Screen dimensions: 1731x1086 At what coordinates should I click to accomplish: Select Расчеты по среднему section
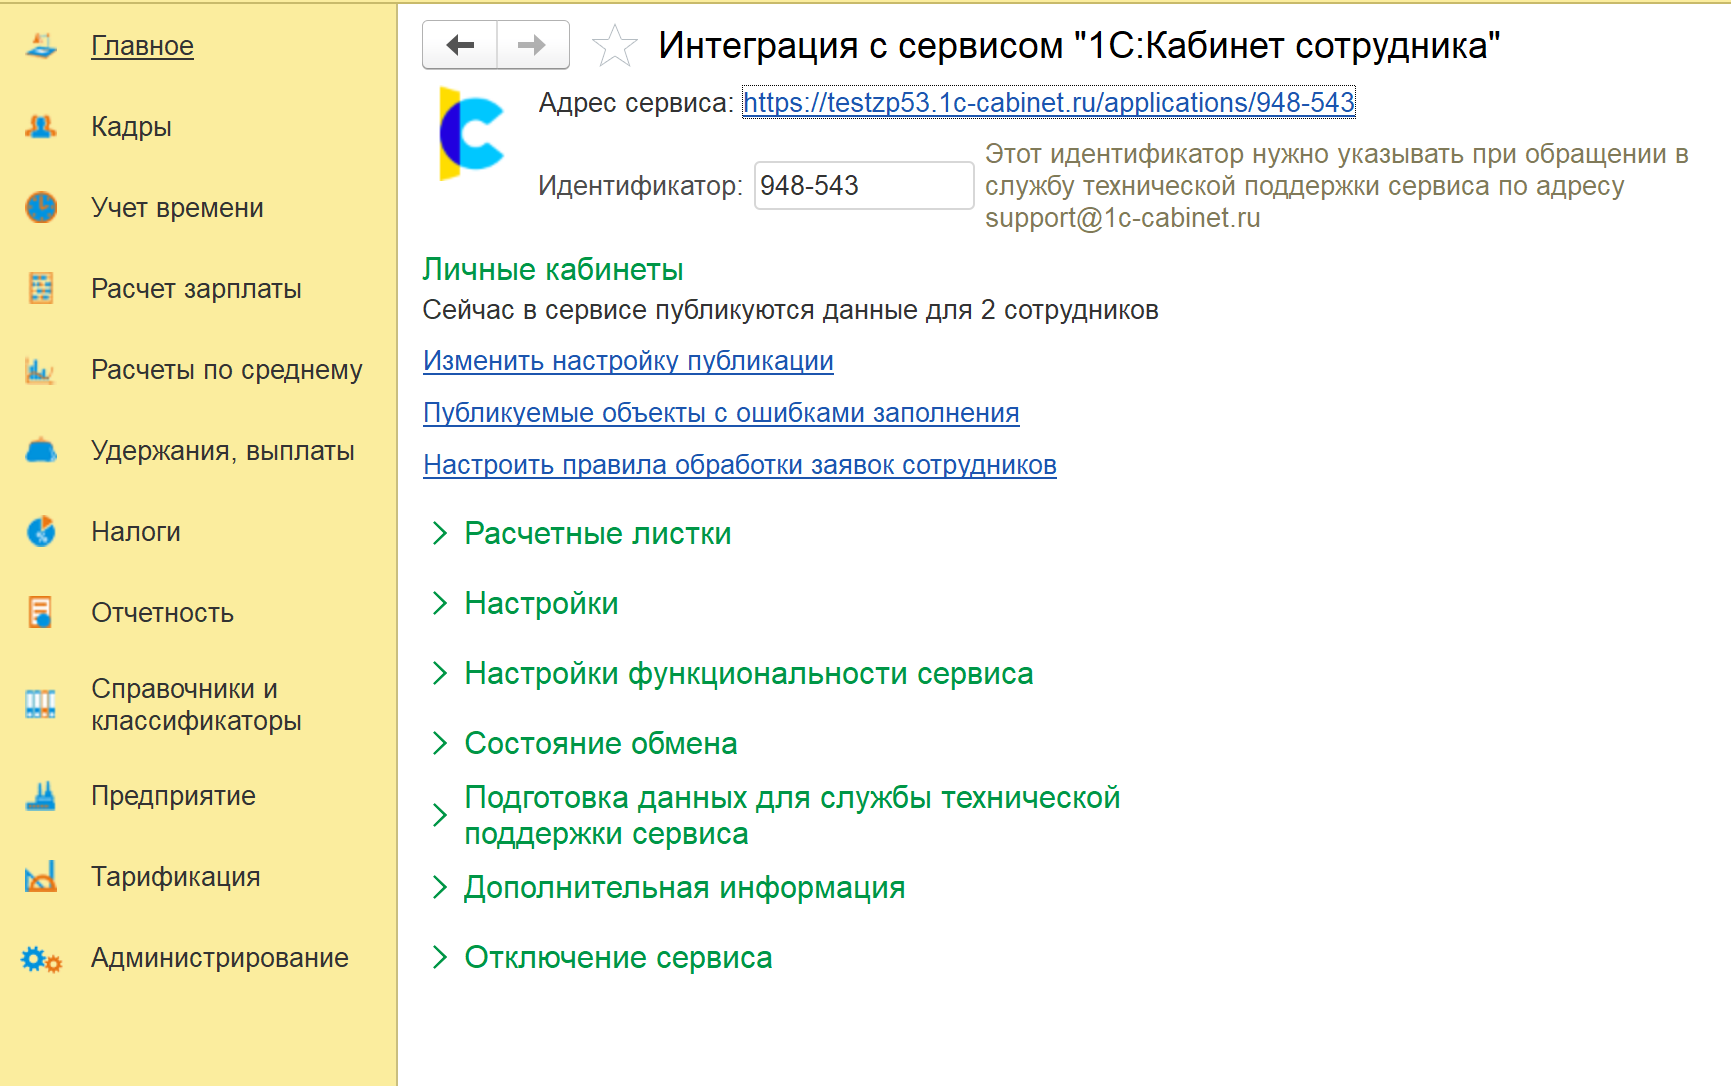227,370
